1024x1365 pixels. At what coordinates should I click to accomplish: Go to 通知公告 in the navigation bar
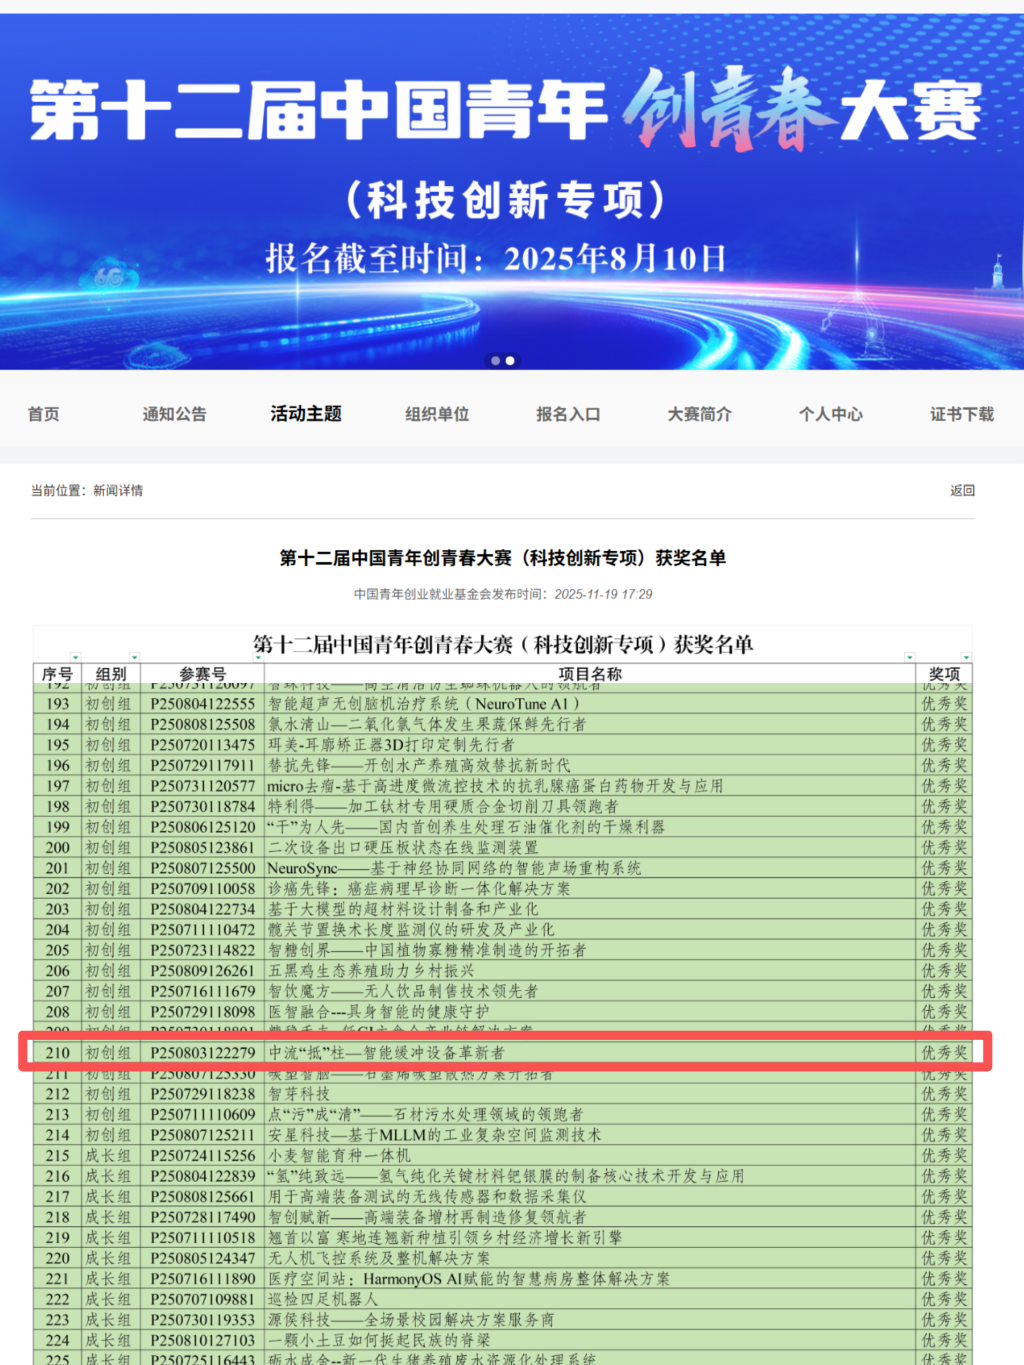click(x=174, y=414)
